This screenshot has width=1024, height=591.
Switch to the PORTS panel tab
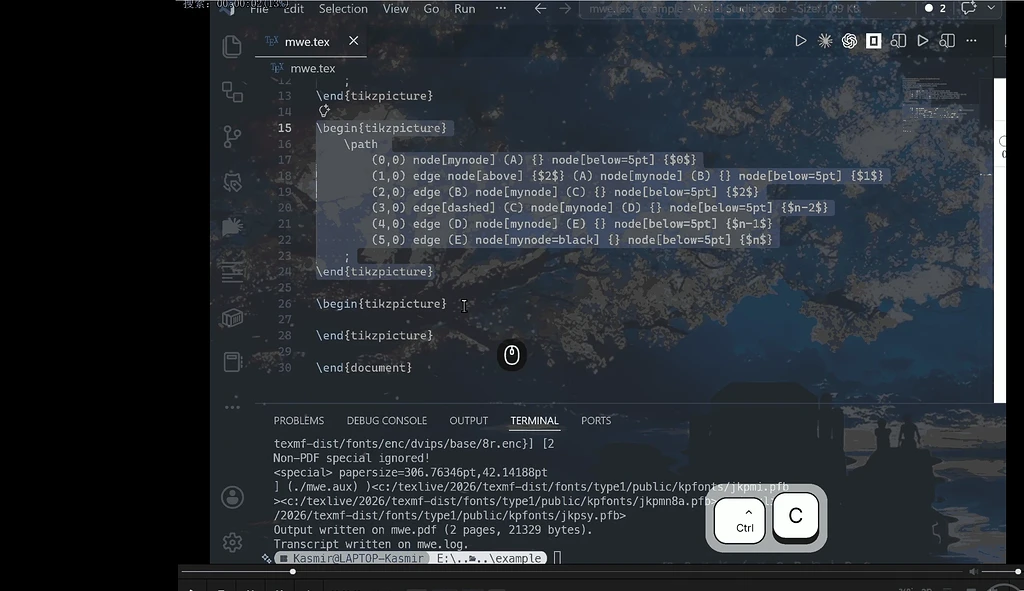point(596,421)
